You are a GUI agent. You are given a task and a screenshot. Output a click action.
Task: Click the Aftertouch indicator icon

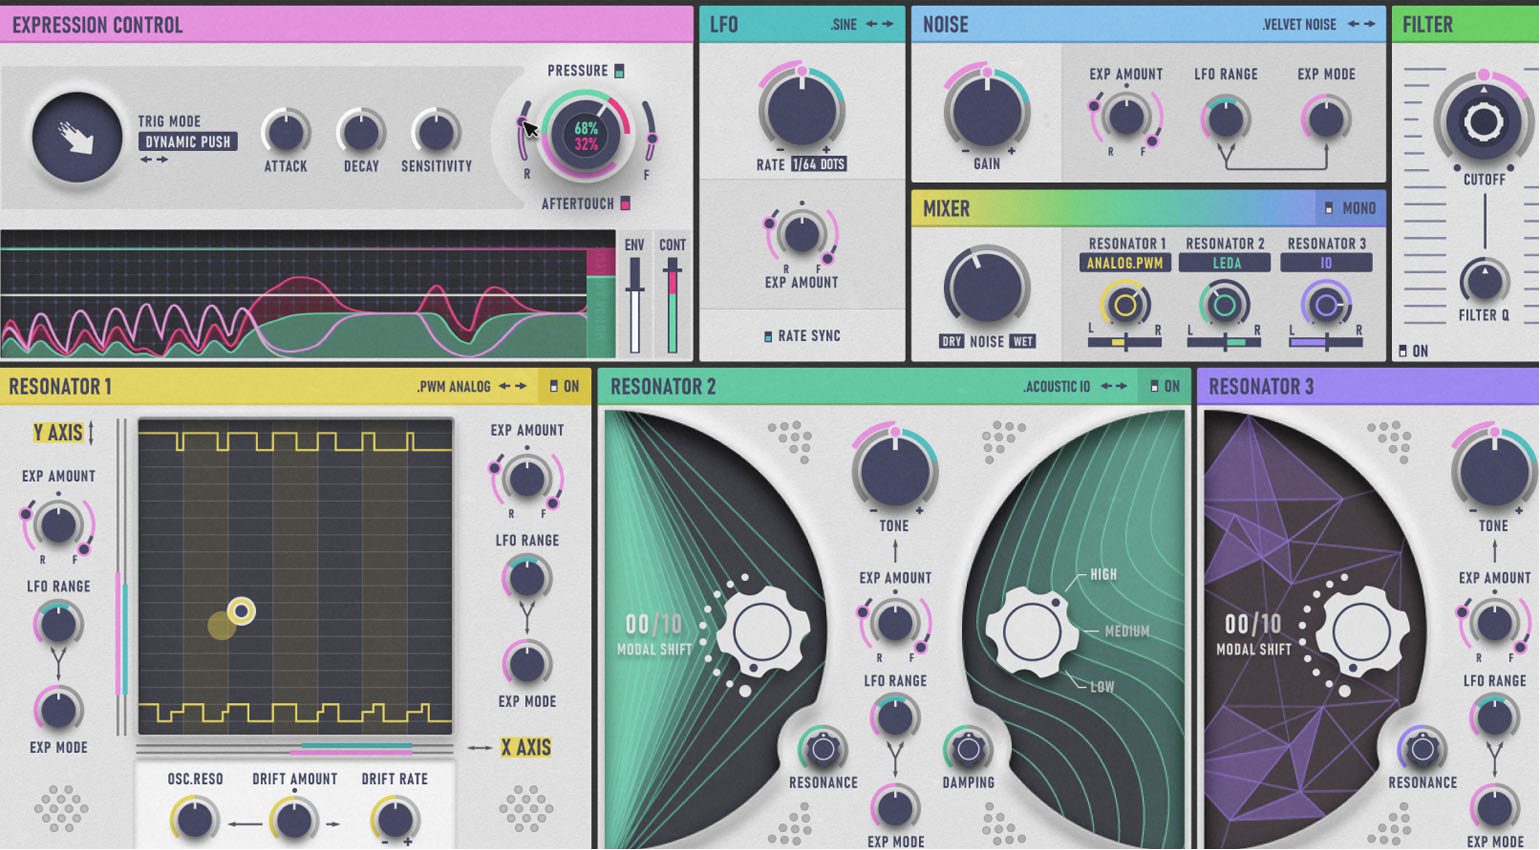pyautogui.click(x=626, y=202)
